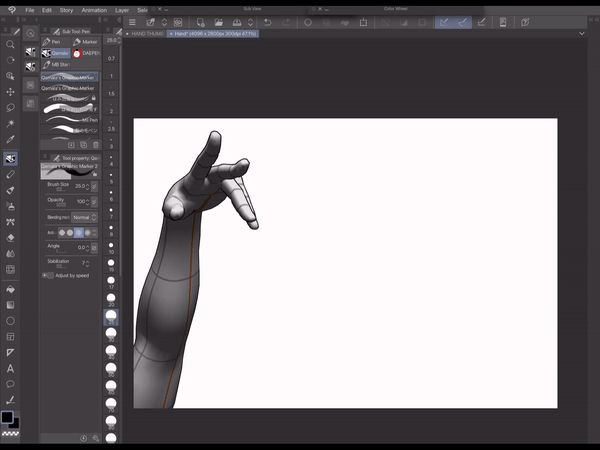Select the Text tool
This screenshot has width=600, height=450.
point(10,368)
